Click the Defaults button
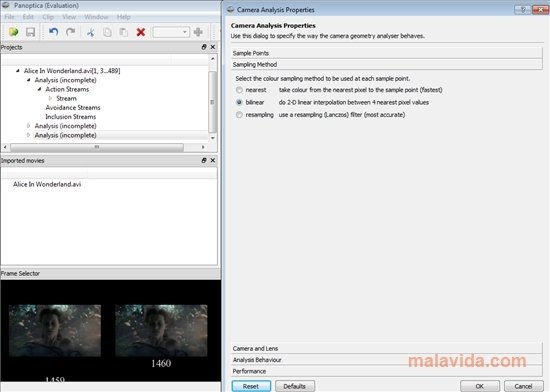 [295, 386]
